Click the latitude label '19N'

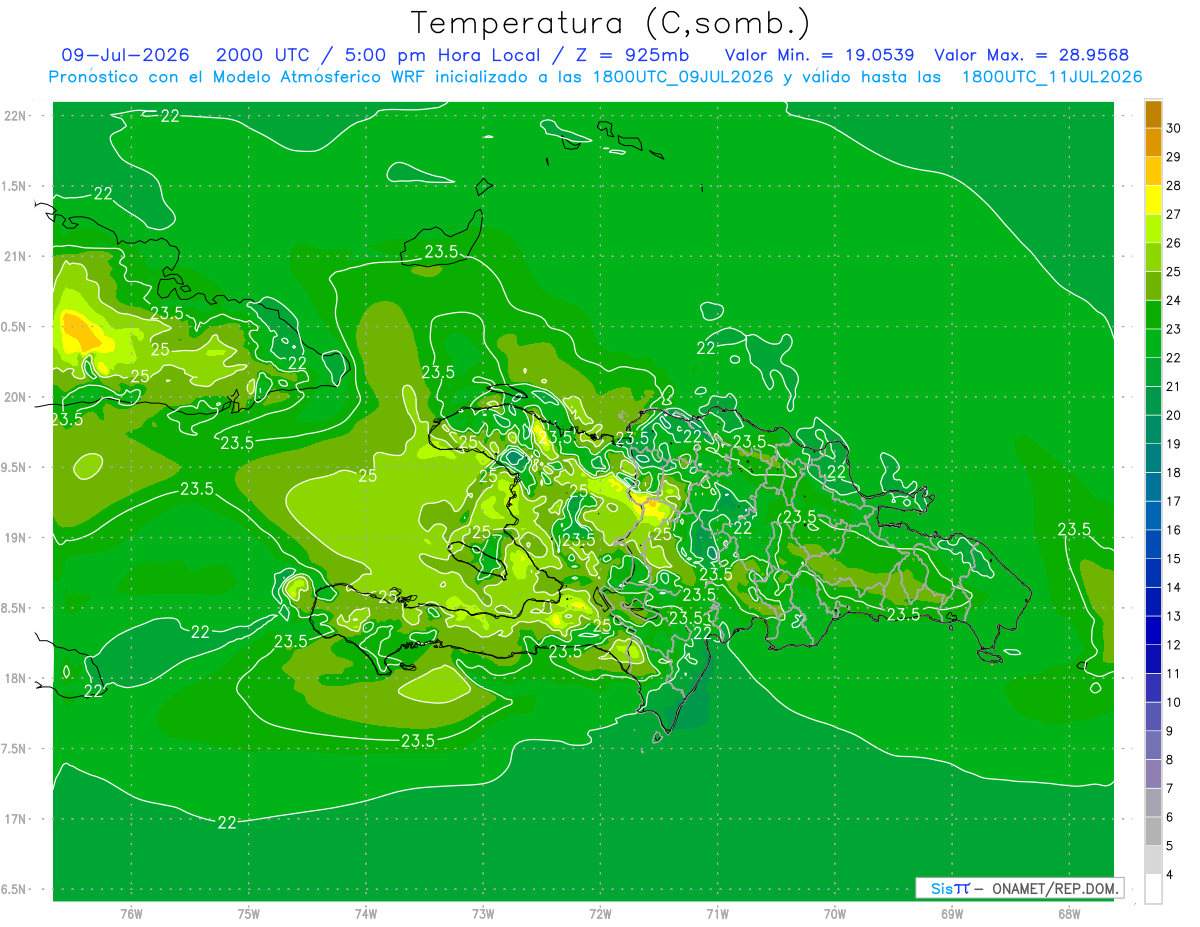(x=17, y=538)
